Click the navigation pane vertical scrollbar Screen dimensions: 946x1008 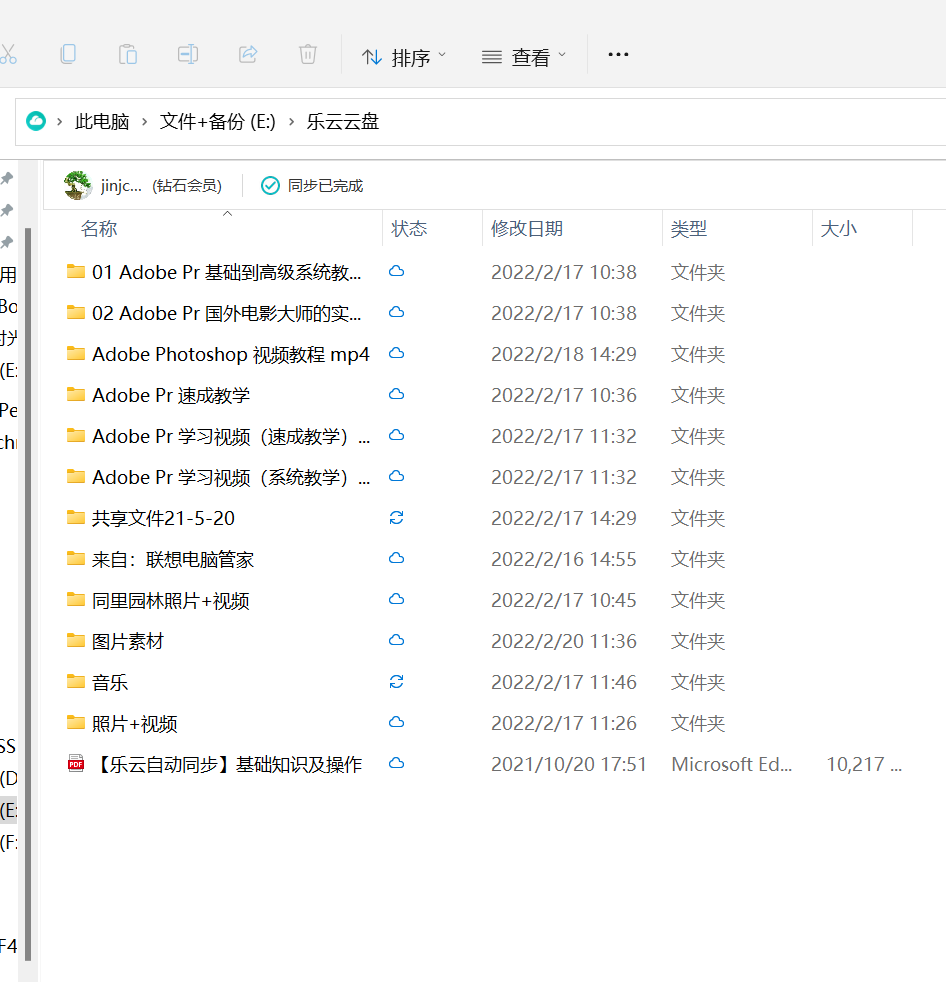pos(28,595)
